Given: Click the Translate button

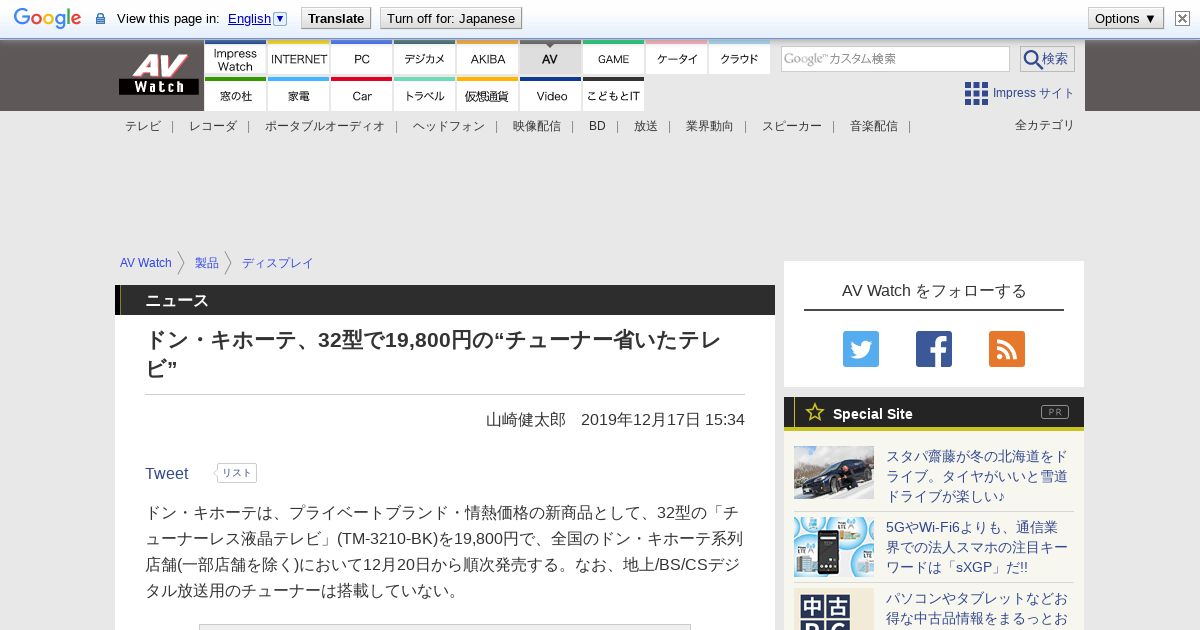Looking at the screenshot, I should 336,18.
